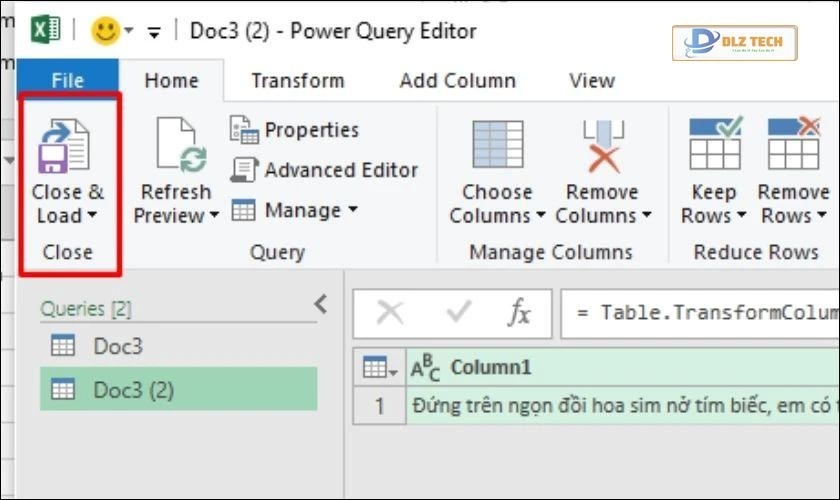Select the Doc3 query
The image size is (840, 500).
(x=117, y=346)
